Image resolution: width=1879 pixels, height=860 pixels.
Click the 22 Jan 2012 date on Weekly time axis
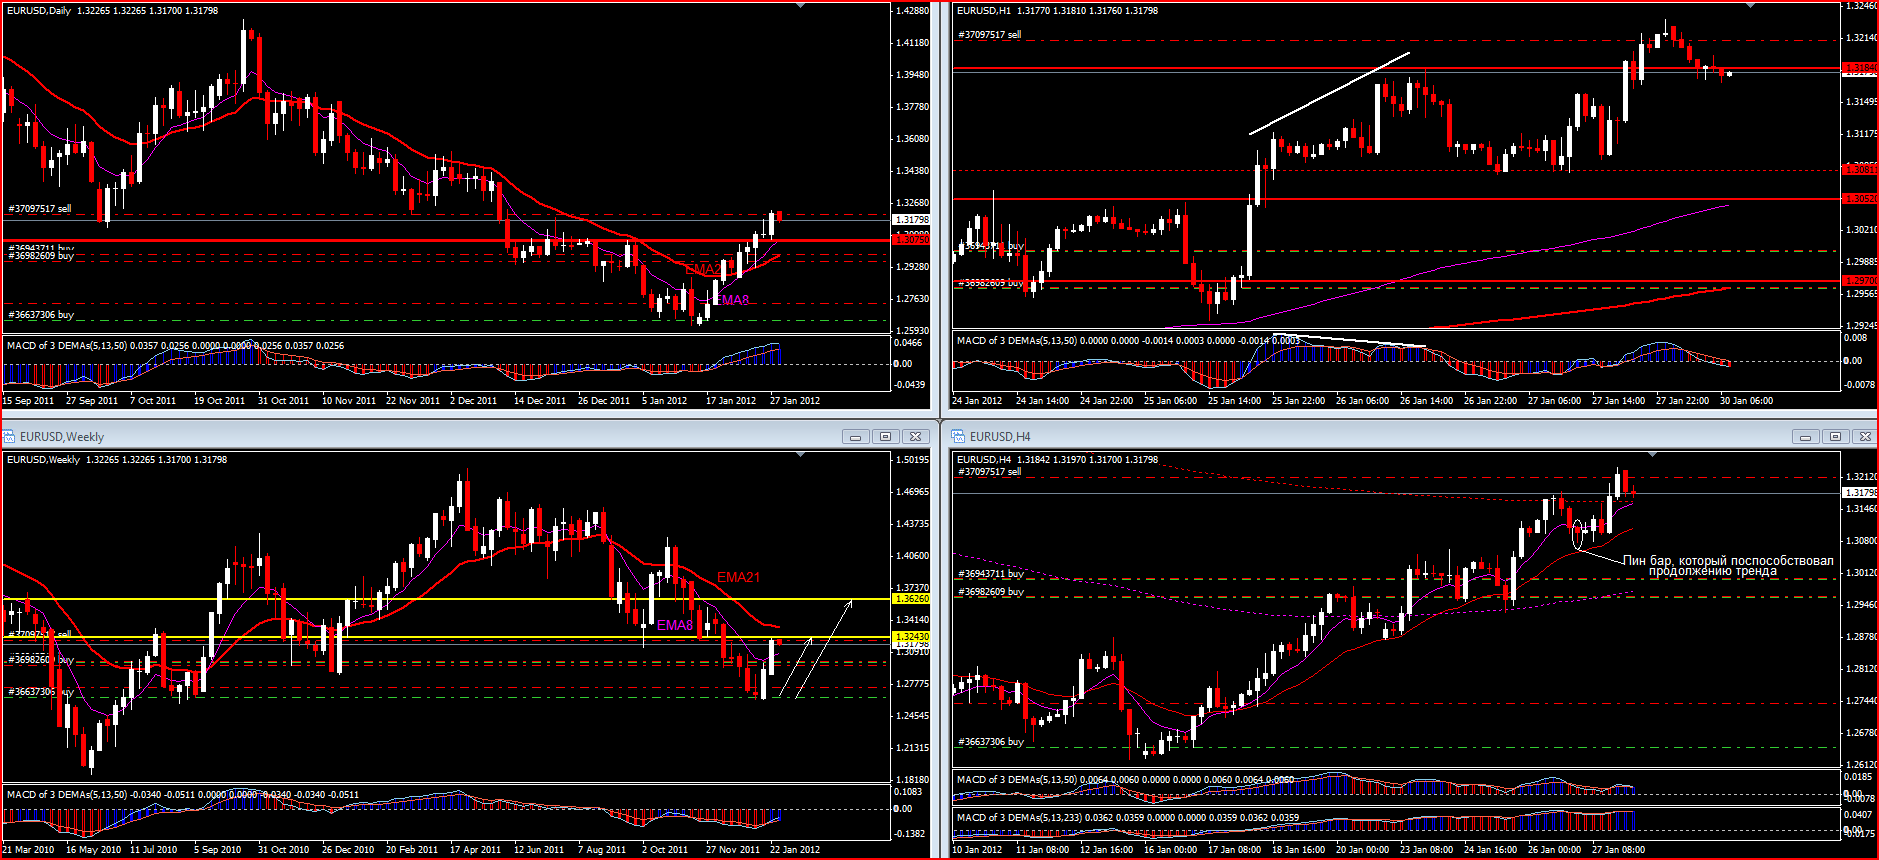pyautogui.click(x=795, y=850)
